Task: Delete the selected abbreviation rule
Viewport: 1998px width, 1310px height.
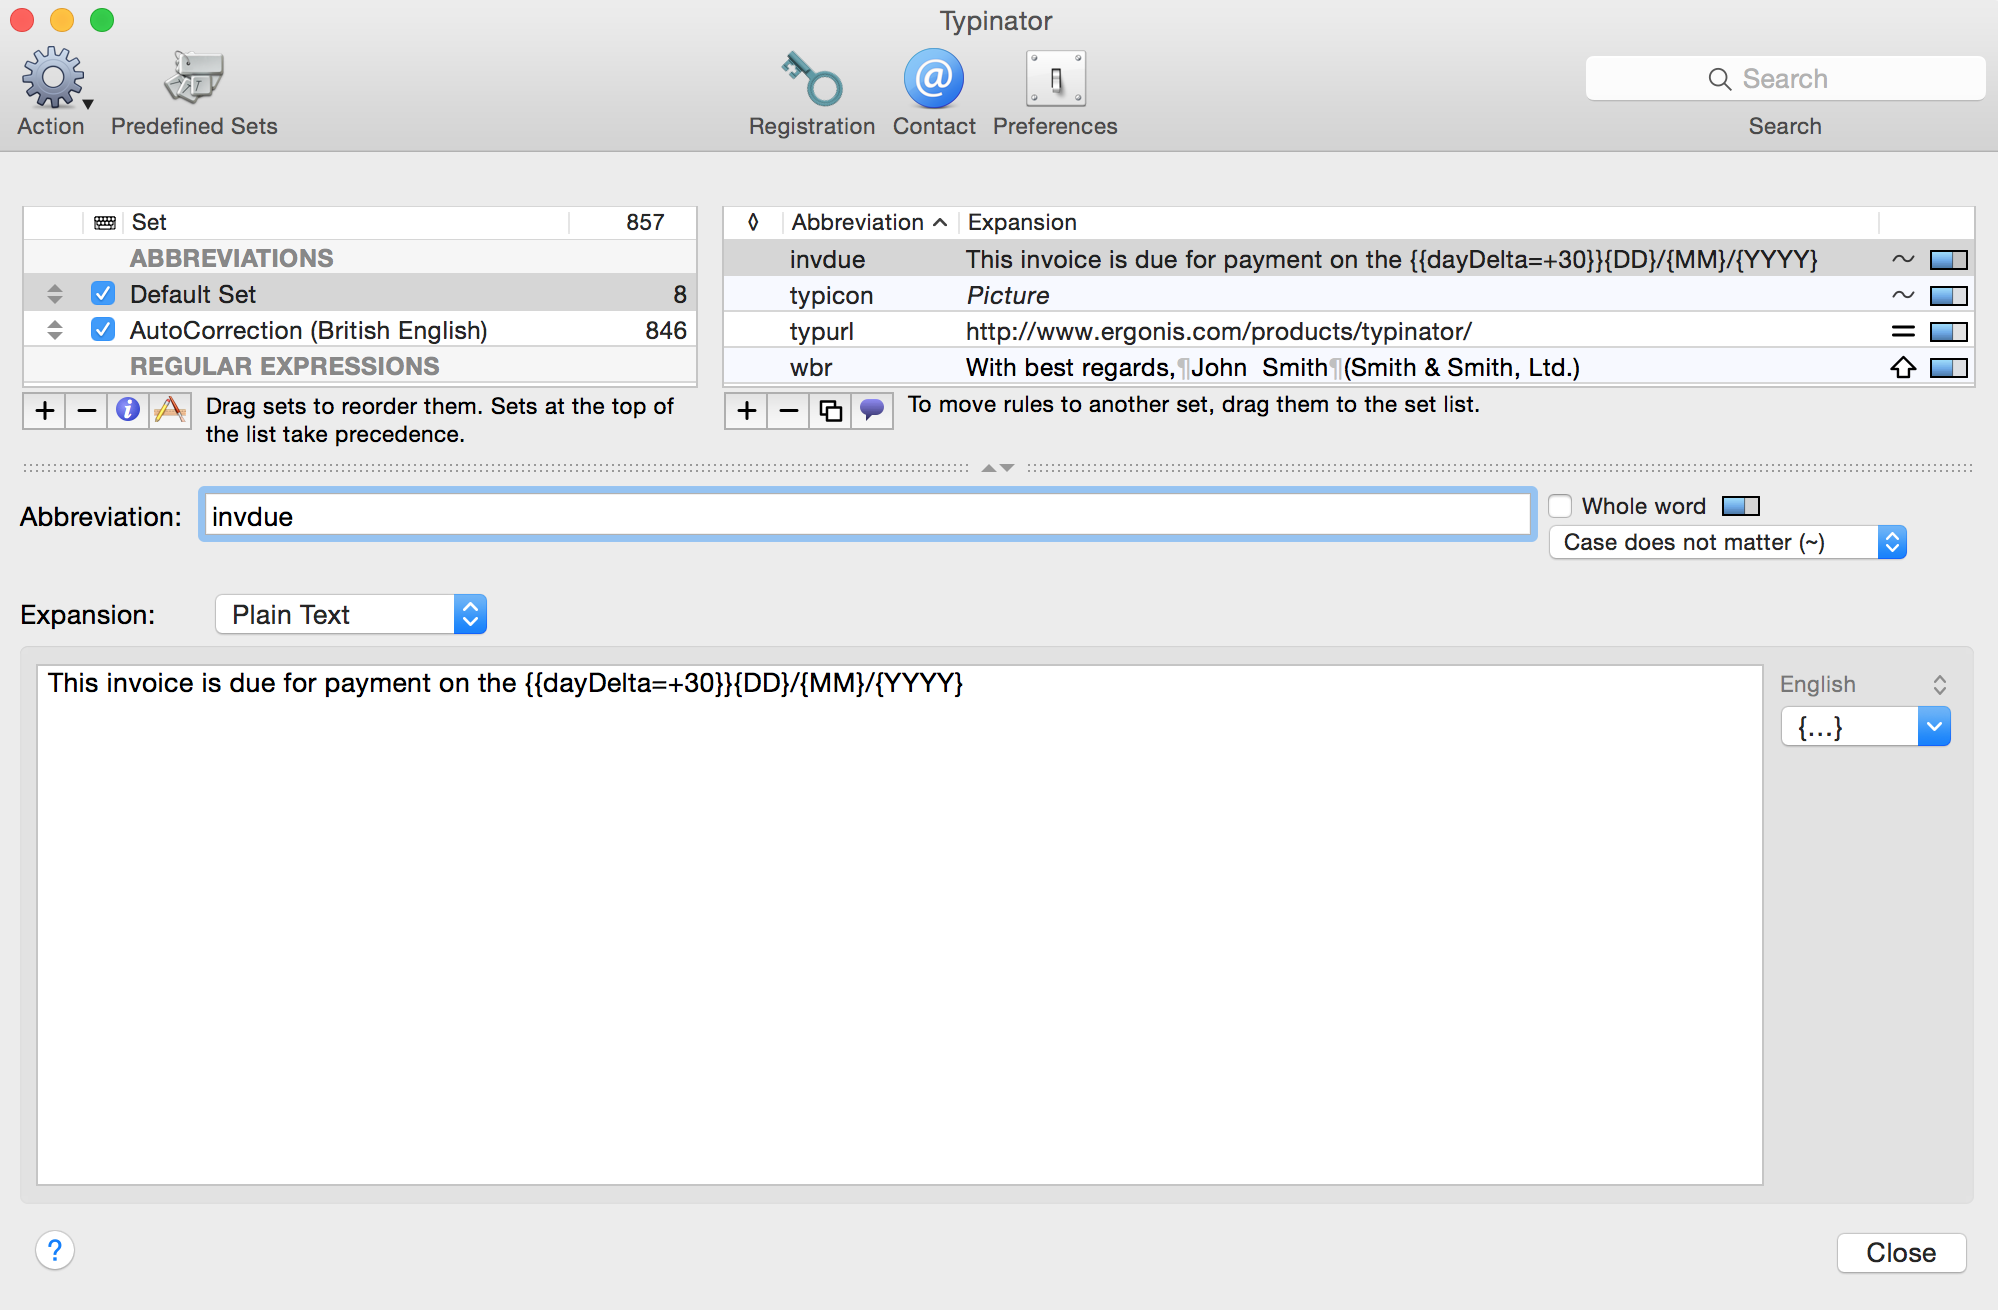Action: pyautogui.click(x=789, y=410)
